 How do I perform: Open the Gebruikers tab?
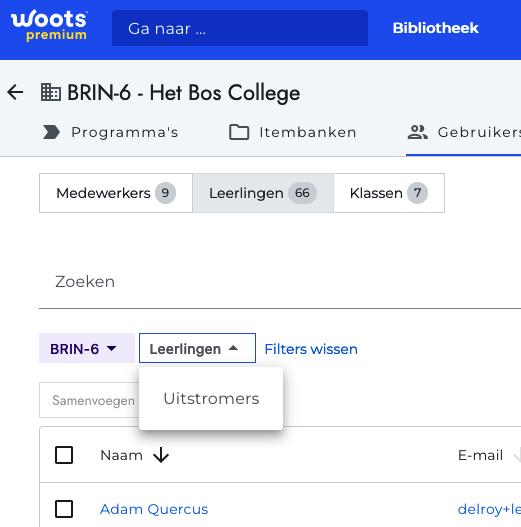pos(464,132)
